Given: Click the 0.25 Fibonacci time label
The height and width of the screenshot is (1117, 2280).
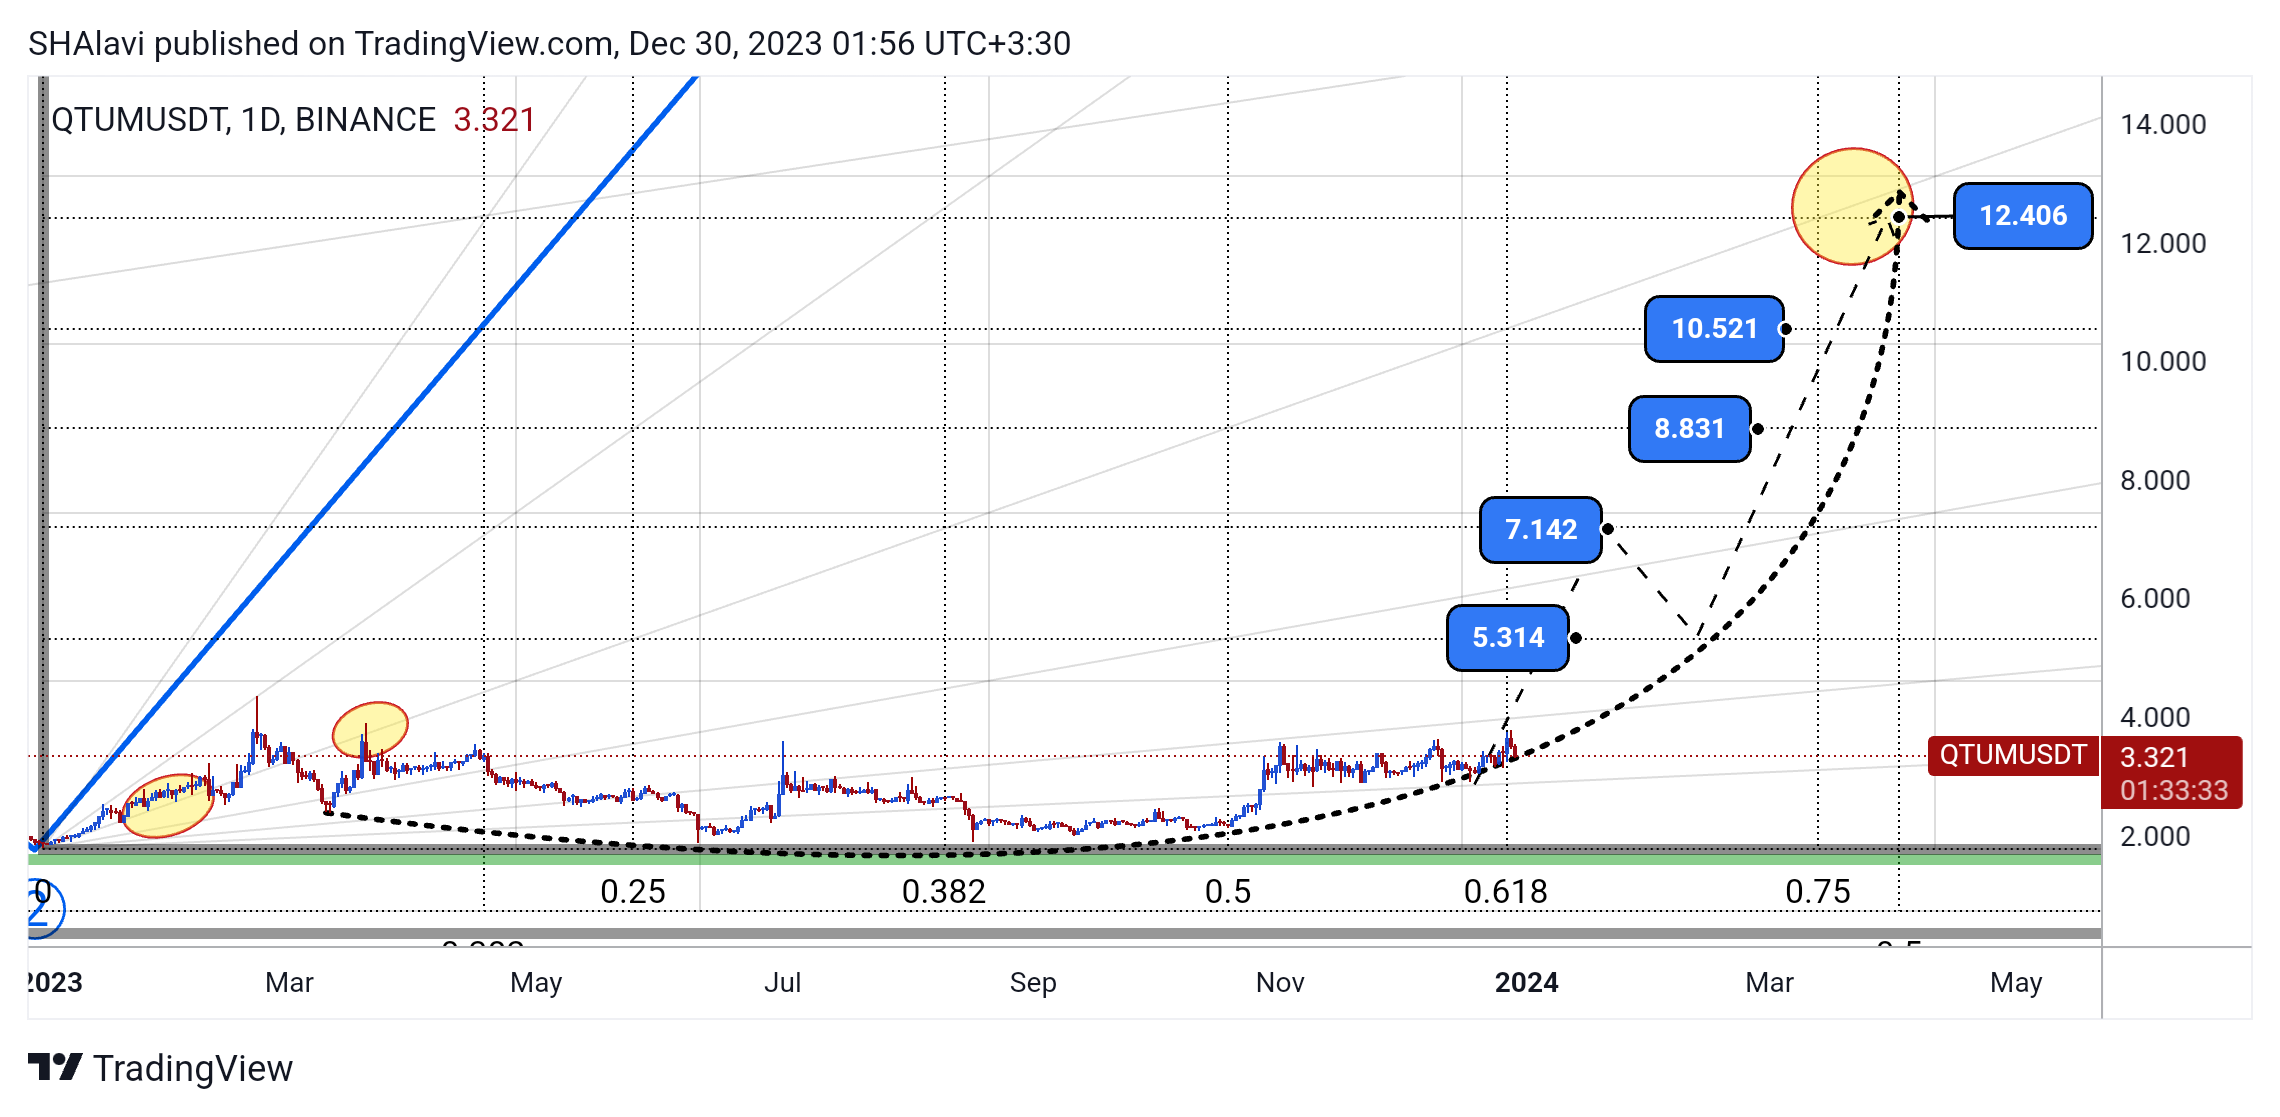Looking at the screenshot, I should (633, 892).
